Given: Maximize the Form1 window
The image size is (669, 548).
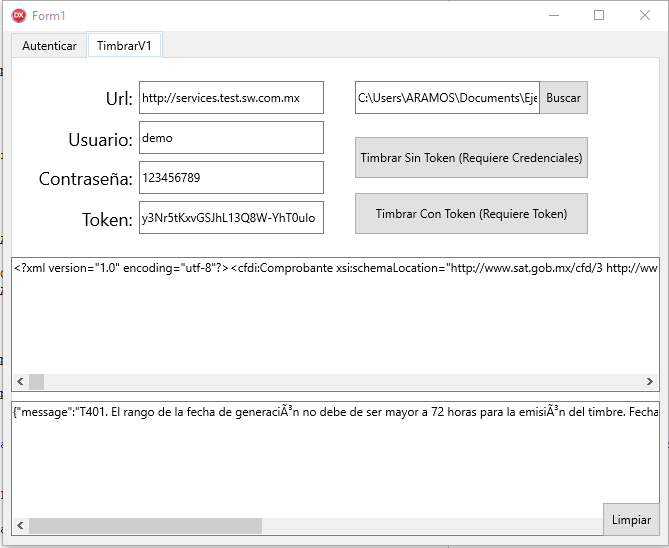Looking at the screenshot, I should pyautogui.click(x=599, y=15).
